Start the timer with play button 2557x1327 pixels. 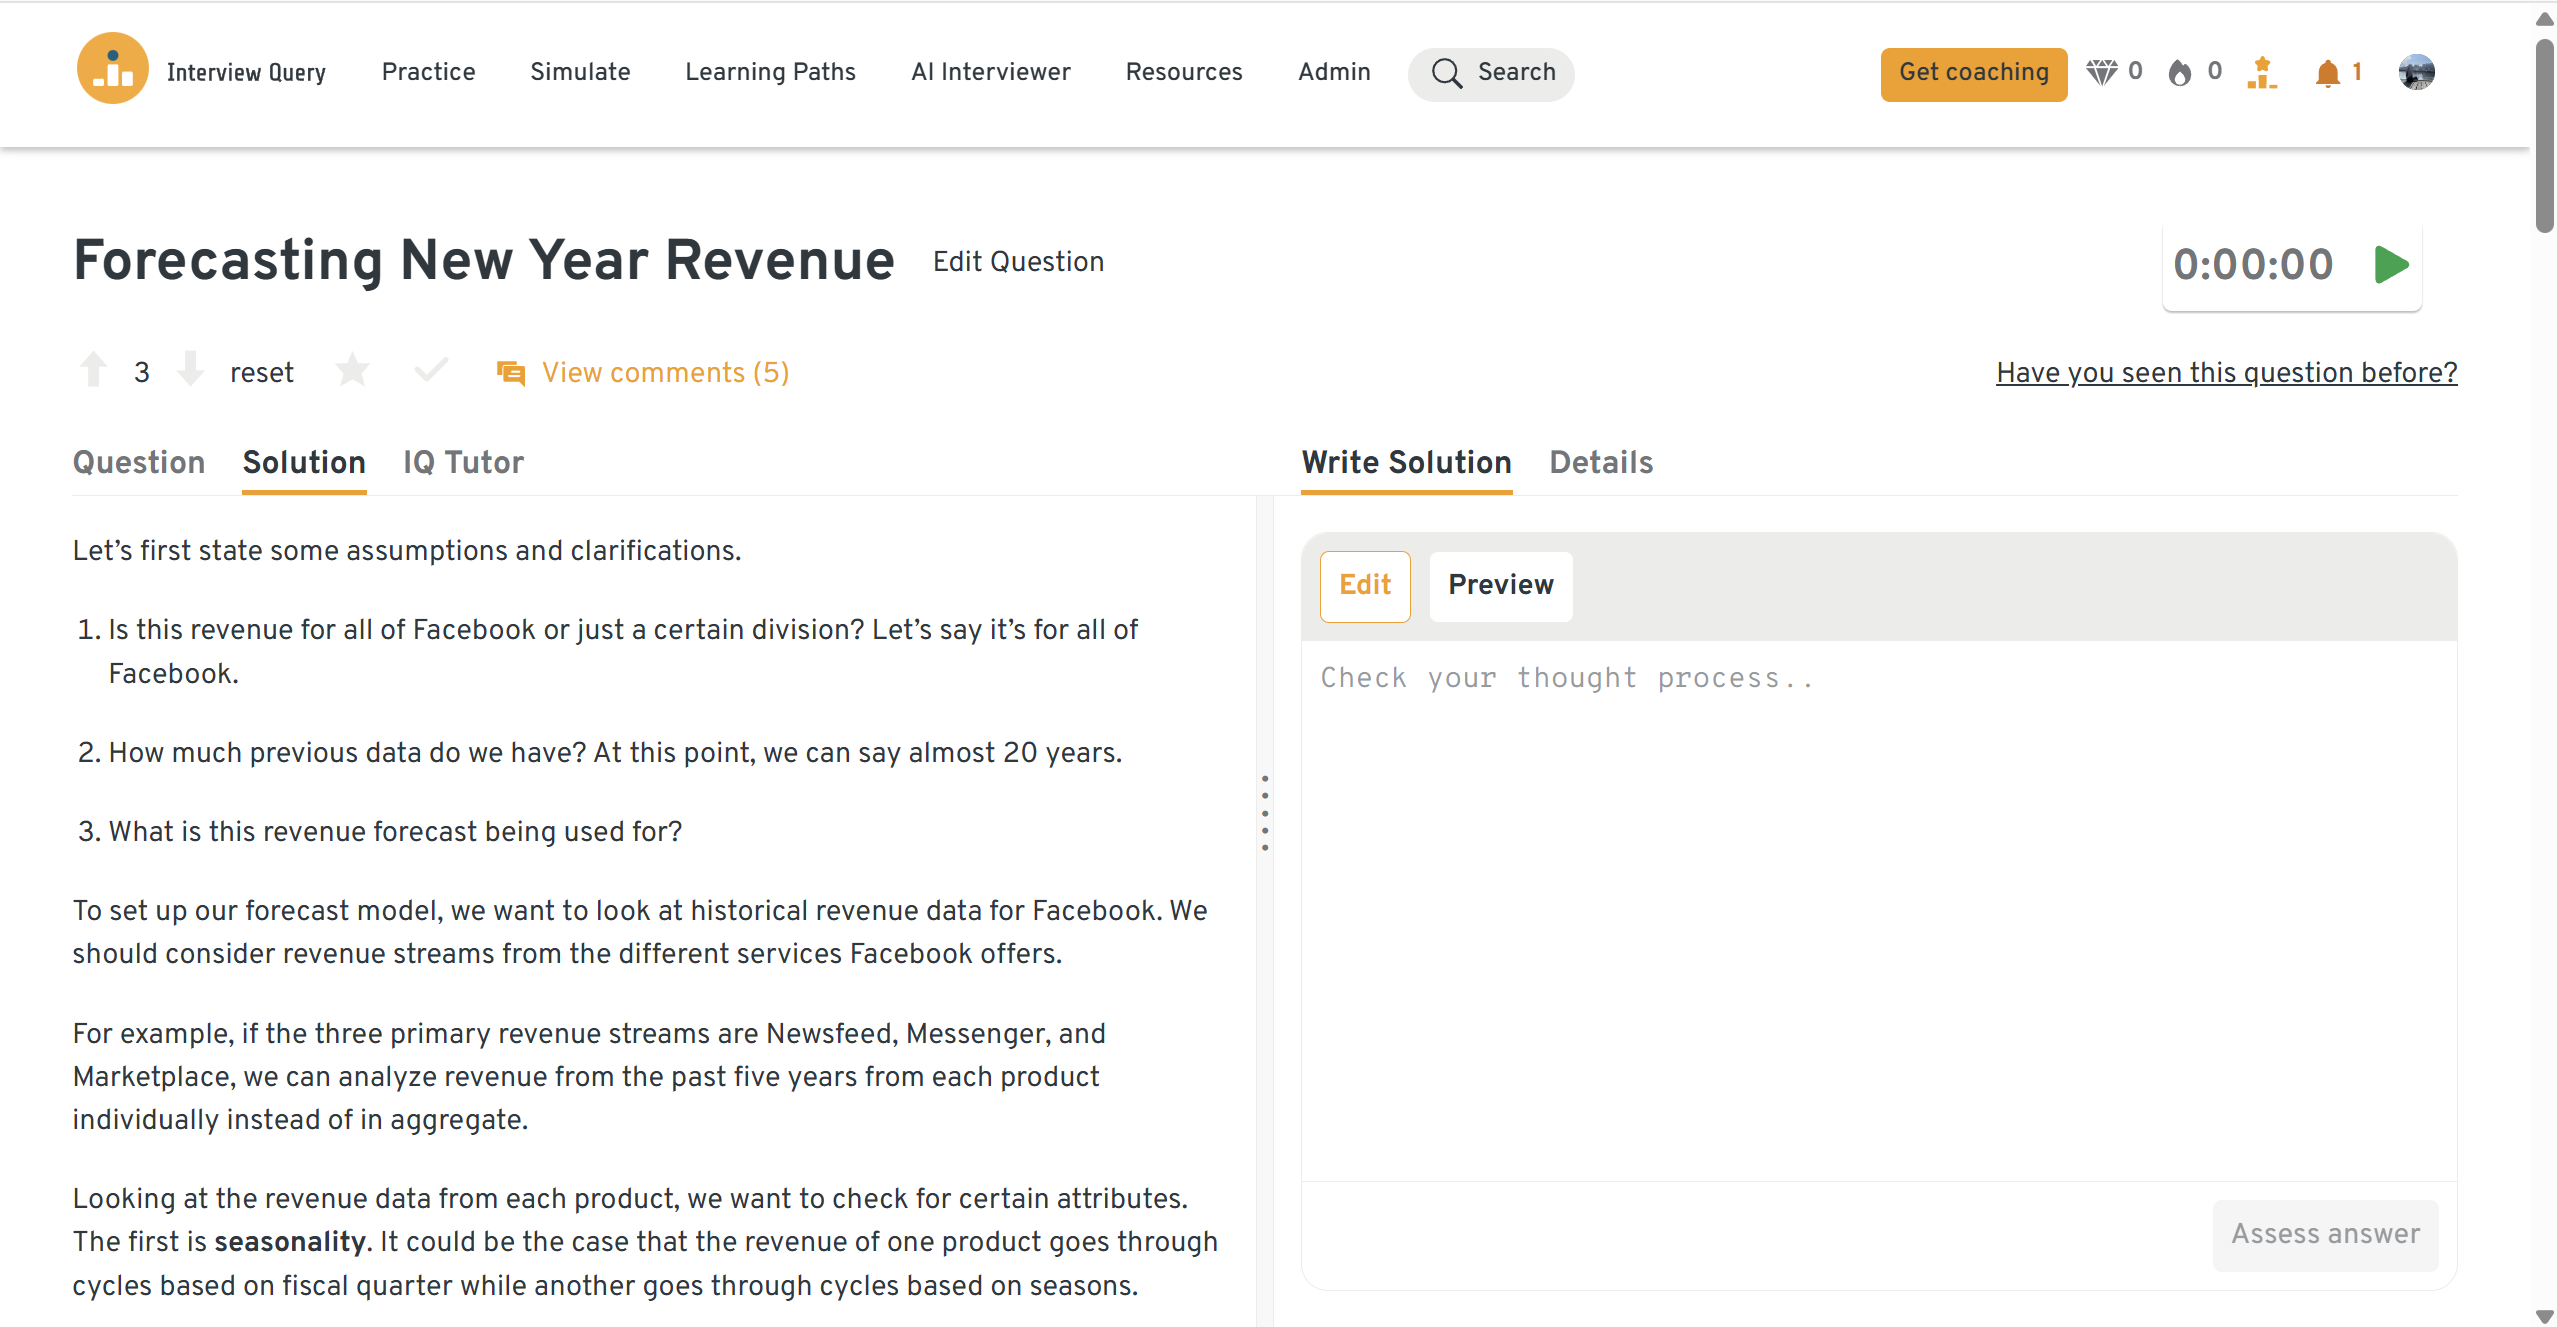pyautogui.click(x=2391, y=265)
